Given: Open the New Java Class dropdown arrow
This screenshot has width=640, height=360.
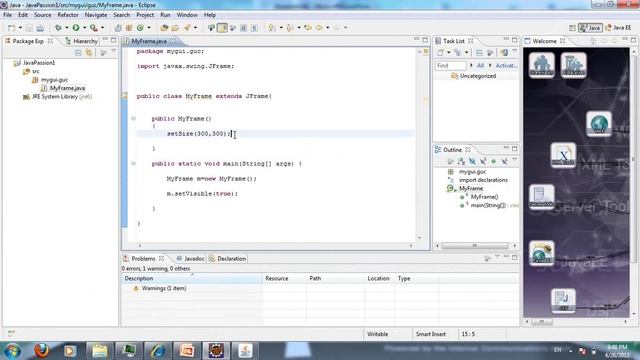Looking at the screenshot, I should click(x=149, y=28).
